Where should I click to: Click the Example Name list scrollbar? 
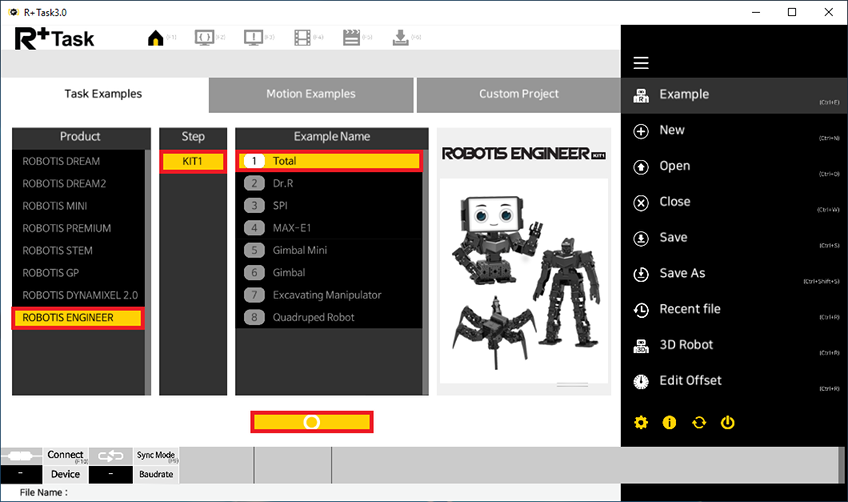pos(425,272)
